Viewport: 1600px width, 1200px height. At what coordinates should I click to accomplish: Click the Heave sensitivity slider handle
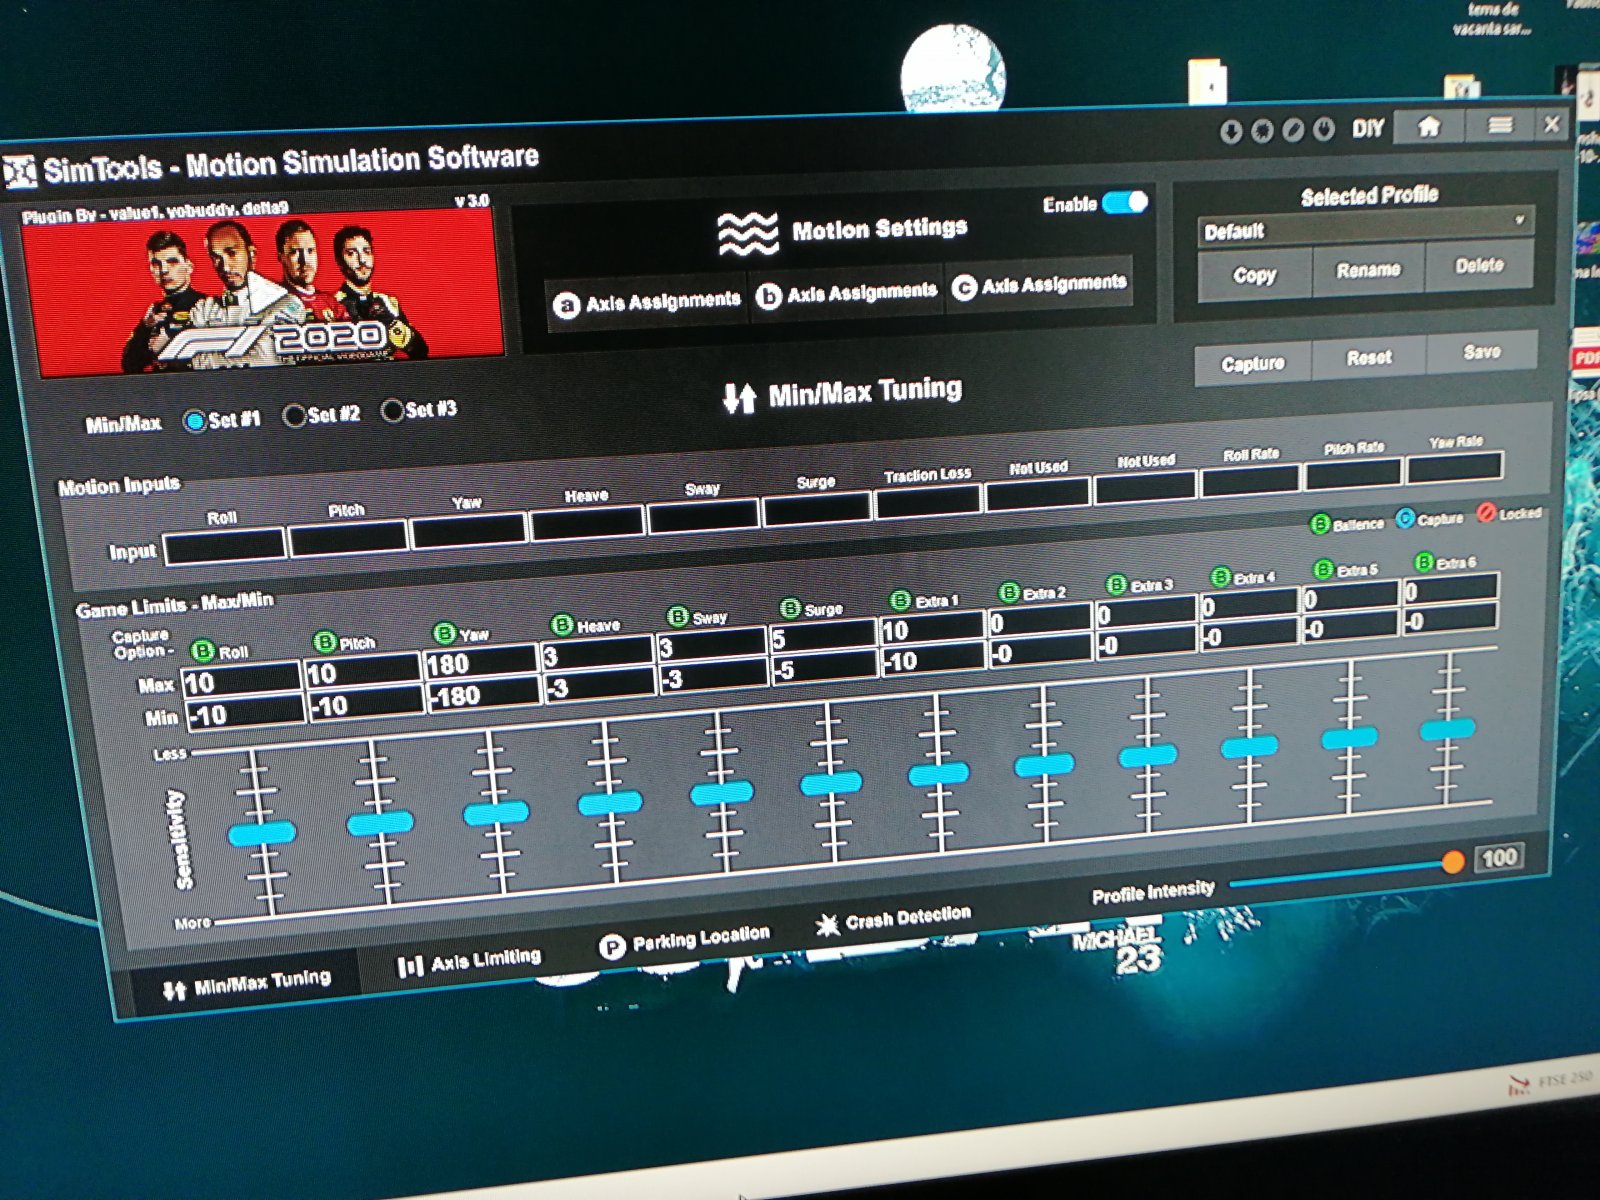pos(610,802)
